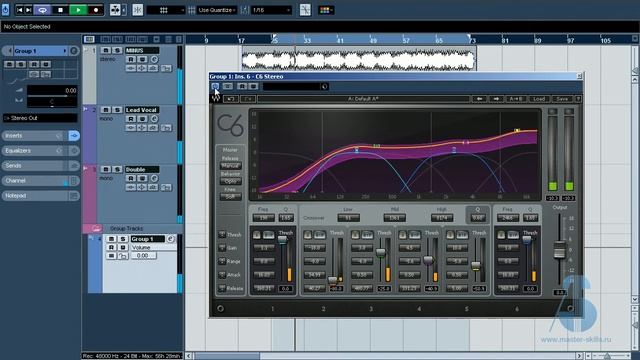Click band 4 Thresh fader handle
The width and height of the screenshot is (640, 360).
tap(428, 260)
